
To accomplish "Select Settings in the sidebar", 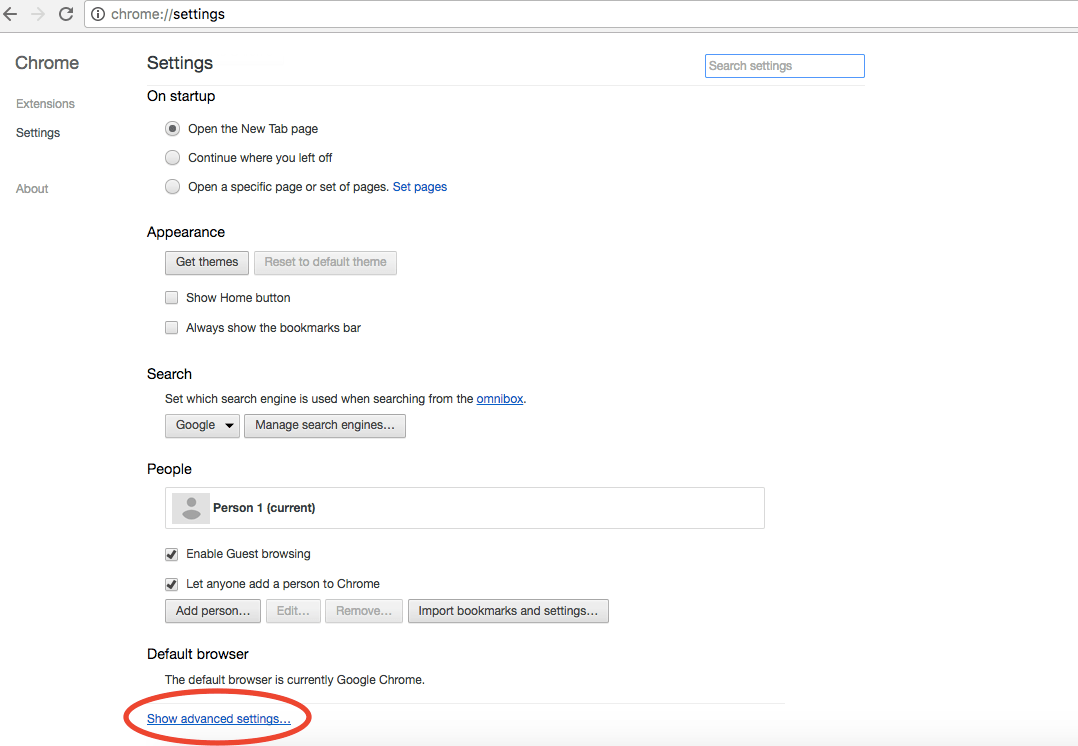I will (38, 133).
